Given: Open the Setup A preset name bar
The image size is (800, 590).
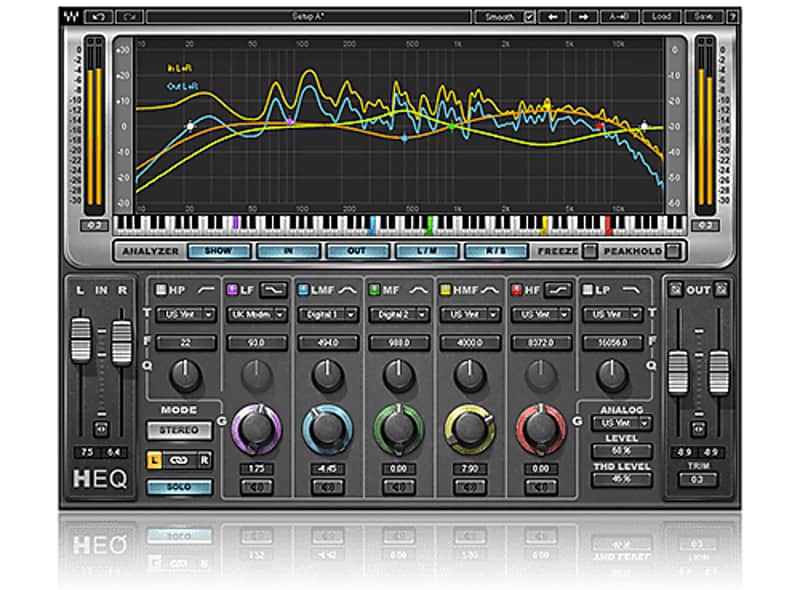Looking at the screenshot, I should (308, 17).
